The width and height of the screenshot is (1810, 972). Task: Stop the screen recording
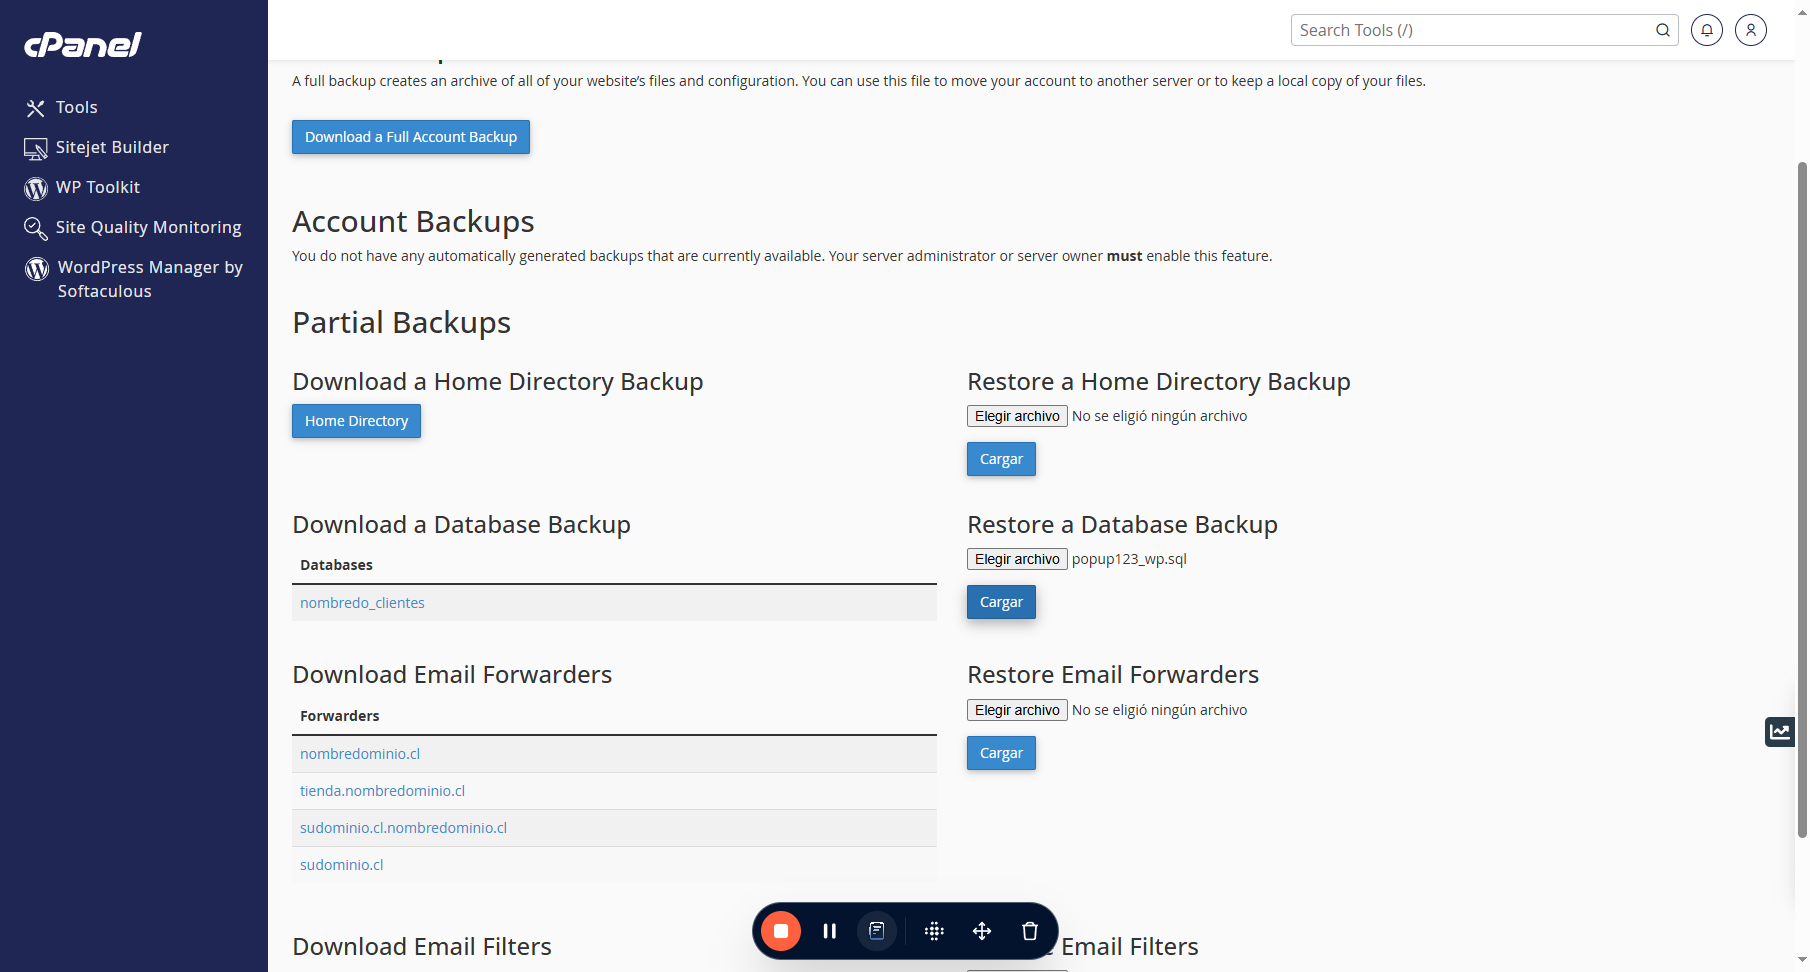point(781,931)
